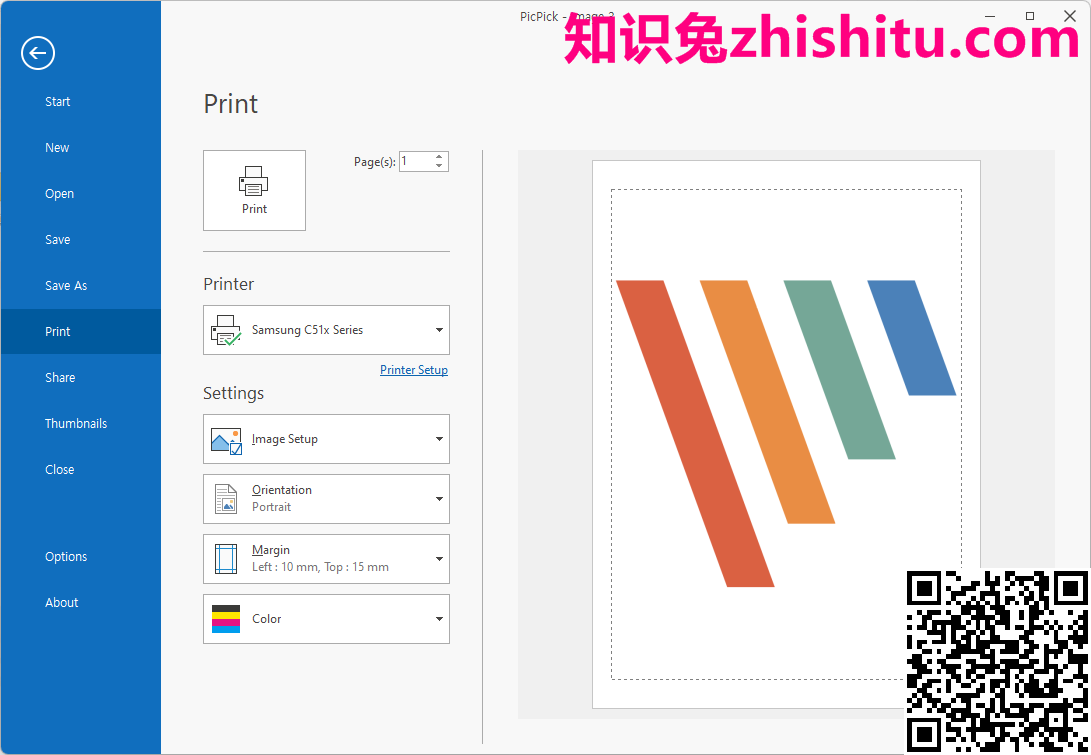Expand the Margin settings dropdown arrow
The image size is (1091, 755).
[439, 559]
